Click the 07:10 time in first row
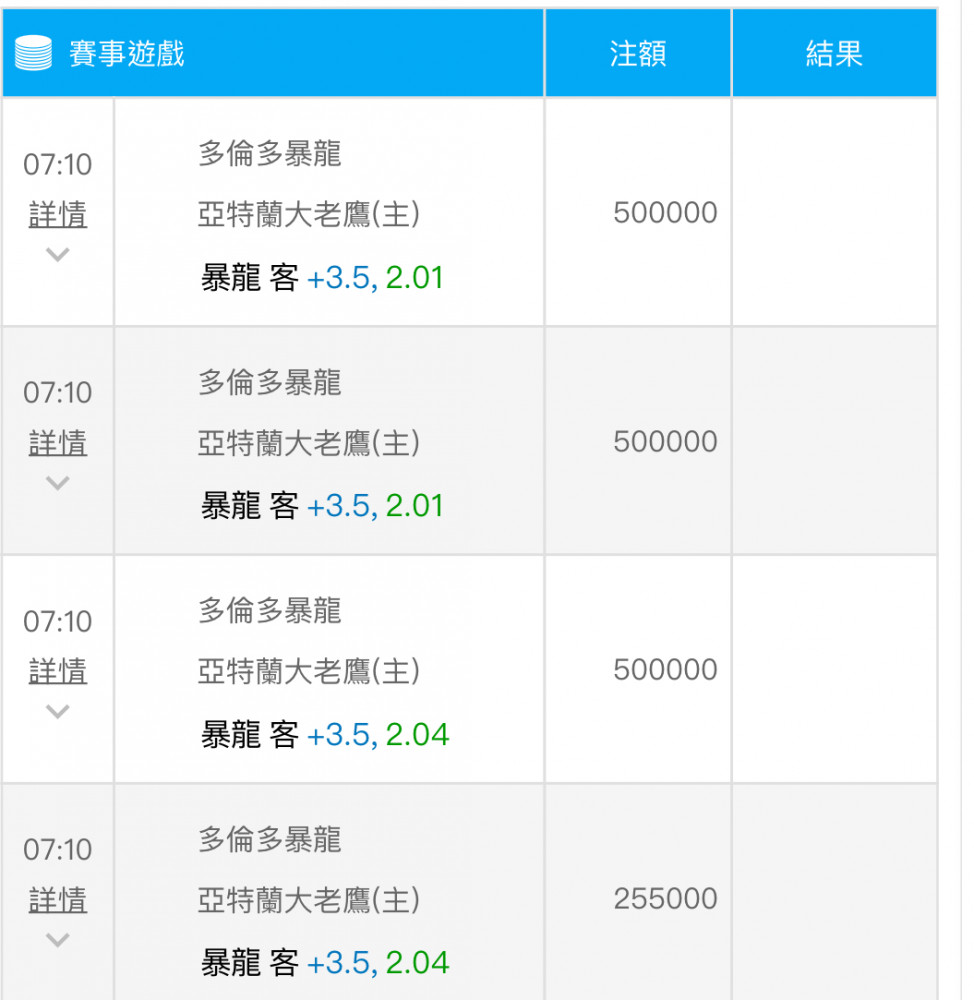 [x=57, y=165]
